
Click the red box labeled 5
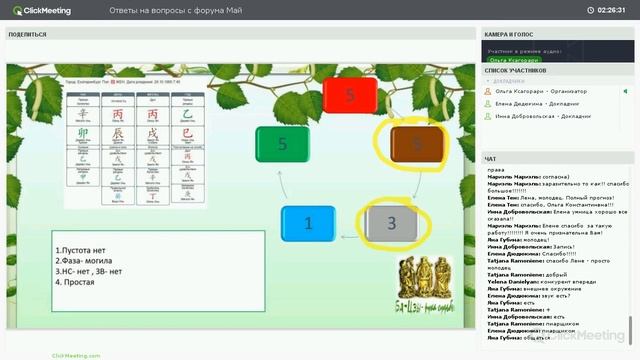[350, 95]
